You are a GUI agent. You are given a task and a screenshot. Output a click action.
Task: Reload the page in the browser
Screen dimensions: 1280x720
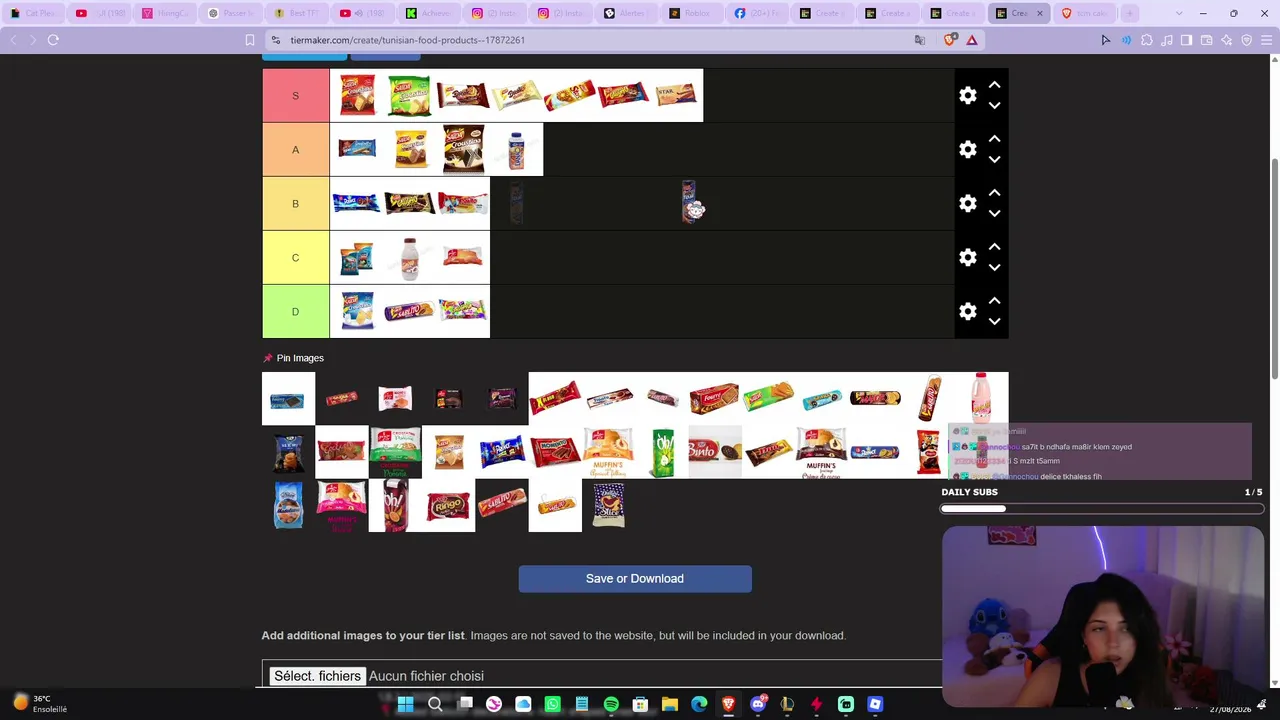(53, 40)
